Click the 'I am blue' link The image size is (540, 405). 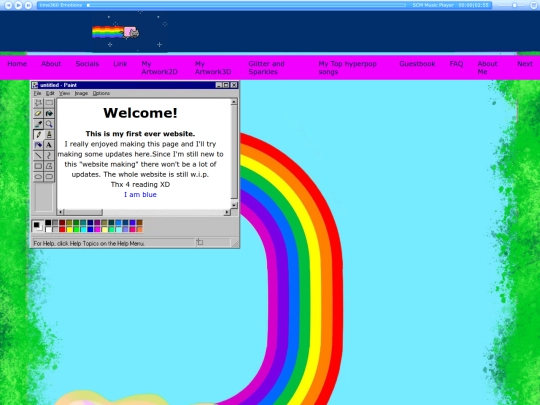click(140, 195)
